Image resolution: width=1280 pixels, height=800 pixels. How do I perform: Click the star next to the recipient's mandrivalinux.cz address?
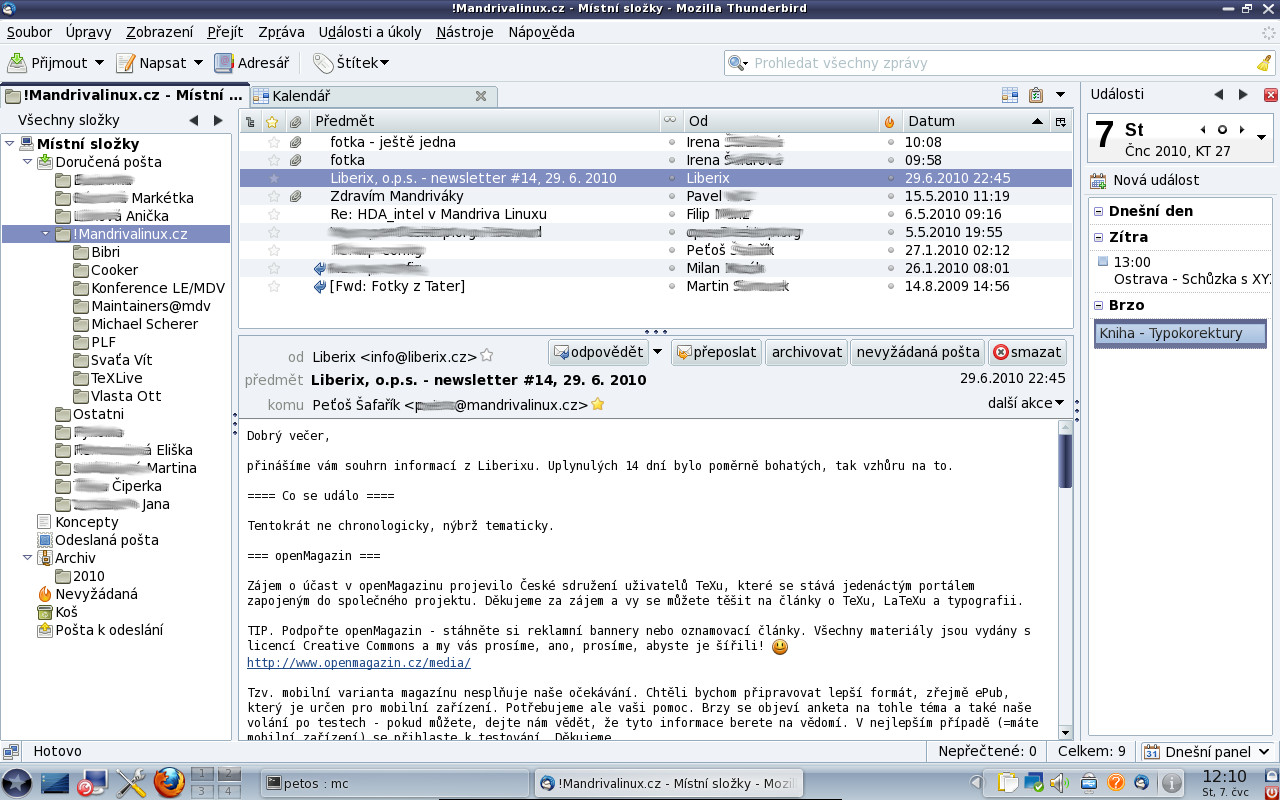[x=598, y=405]
